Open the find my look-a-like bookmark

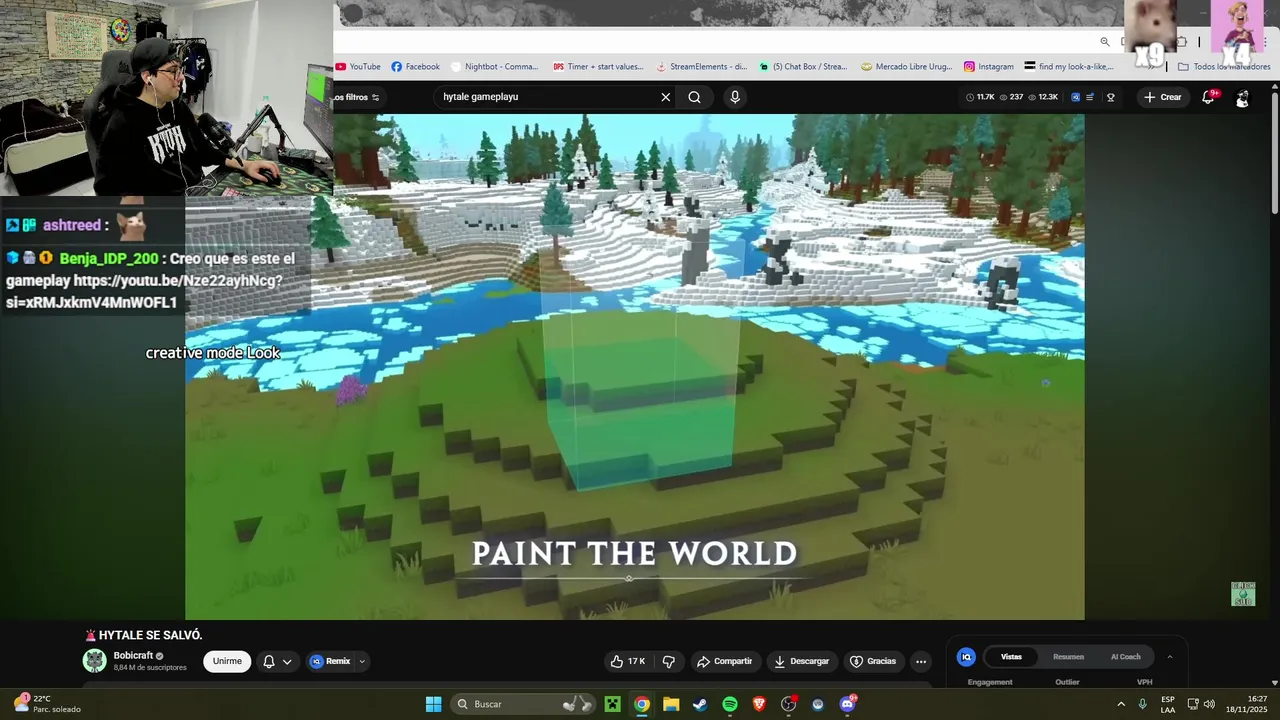click(1069, 67)
